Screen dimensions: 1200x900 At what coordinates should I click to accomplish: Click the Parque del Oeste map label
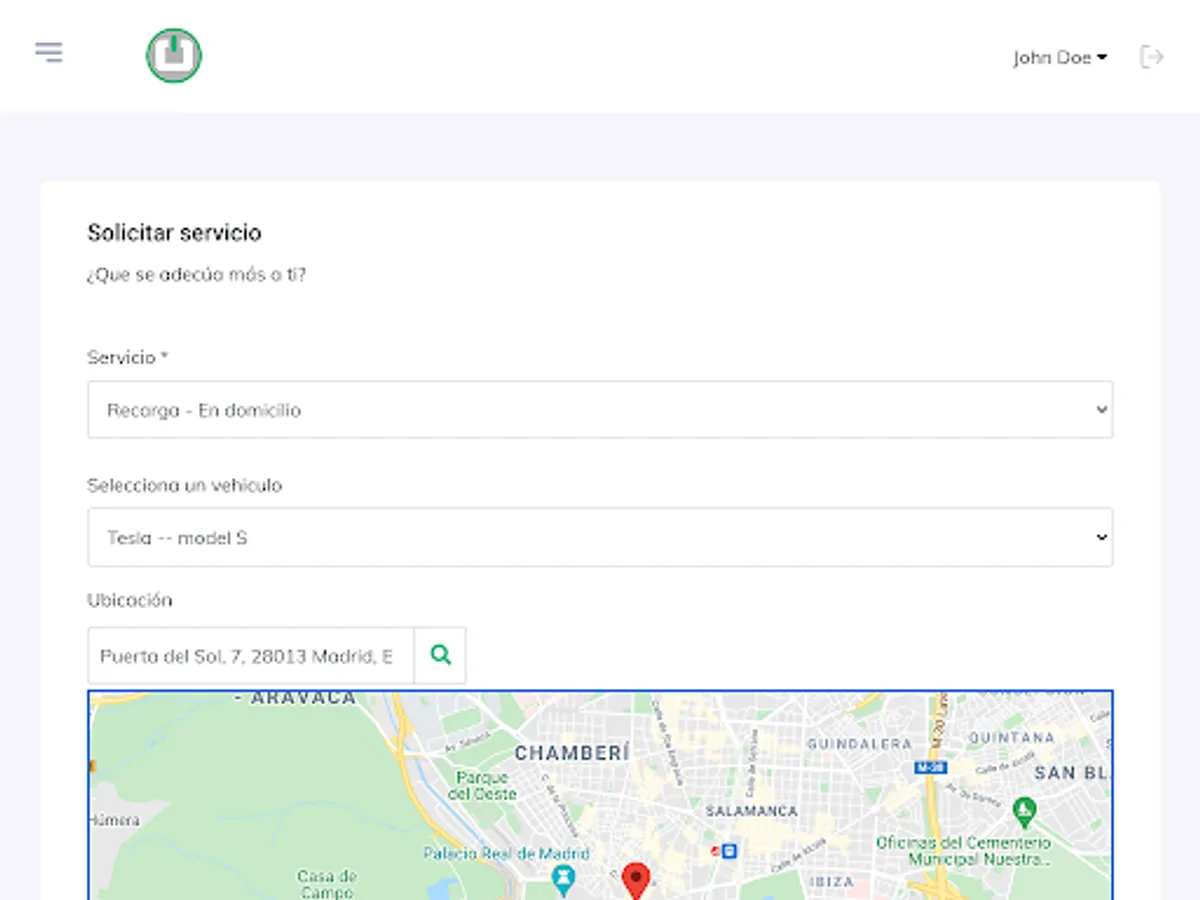coord(483,785)
